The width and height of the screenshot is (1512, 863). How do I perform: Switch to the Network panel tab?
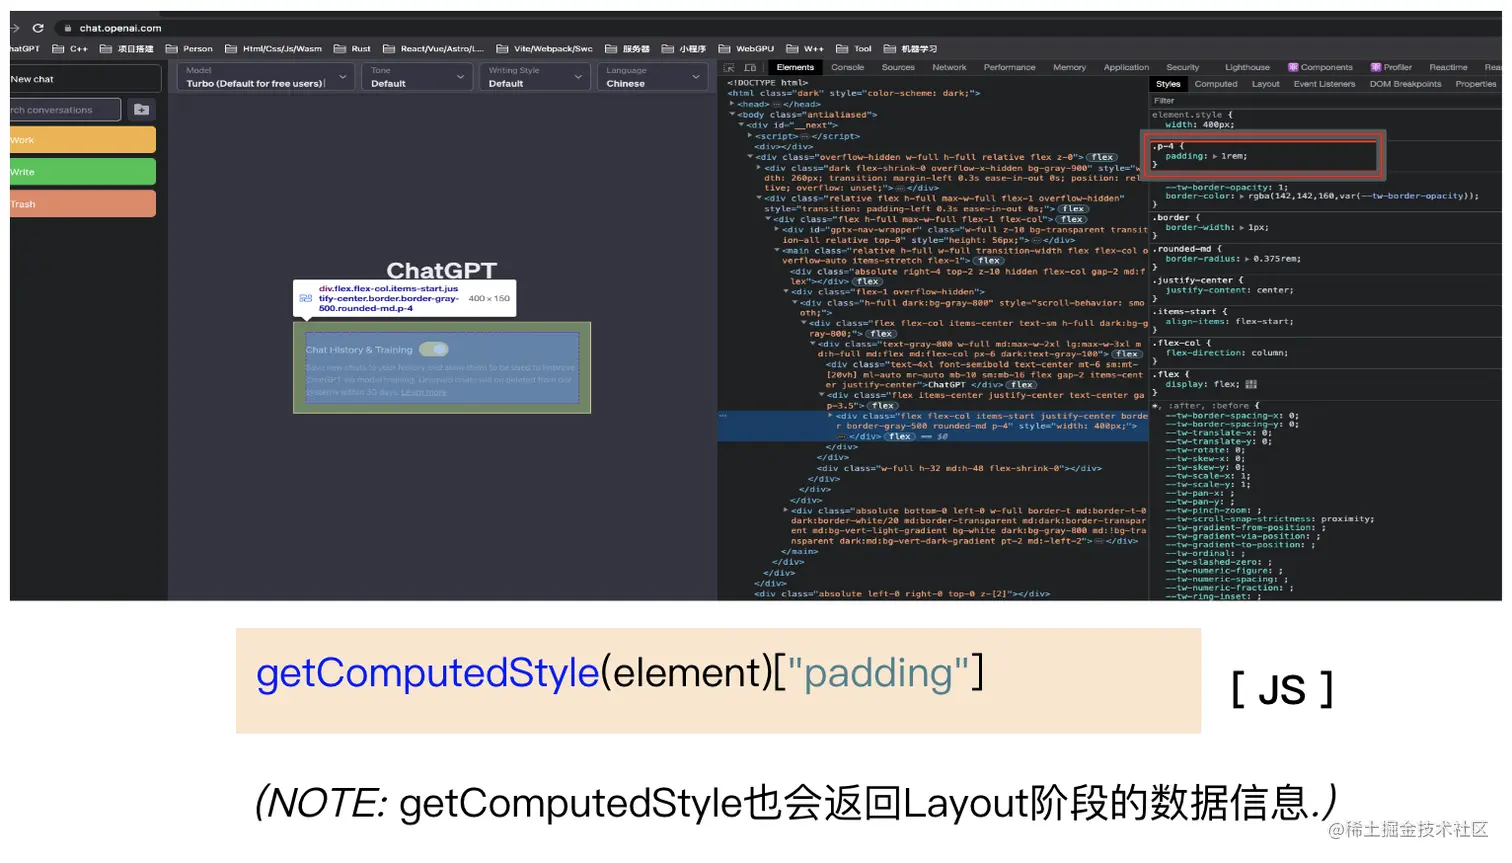[x=949, y=67]
